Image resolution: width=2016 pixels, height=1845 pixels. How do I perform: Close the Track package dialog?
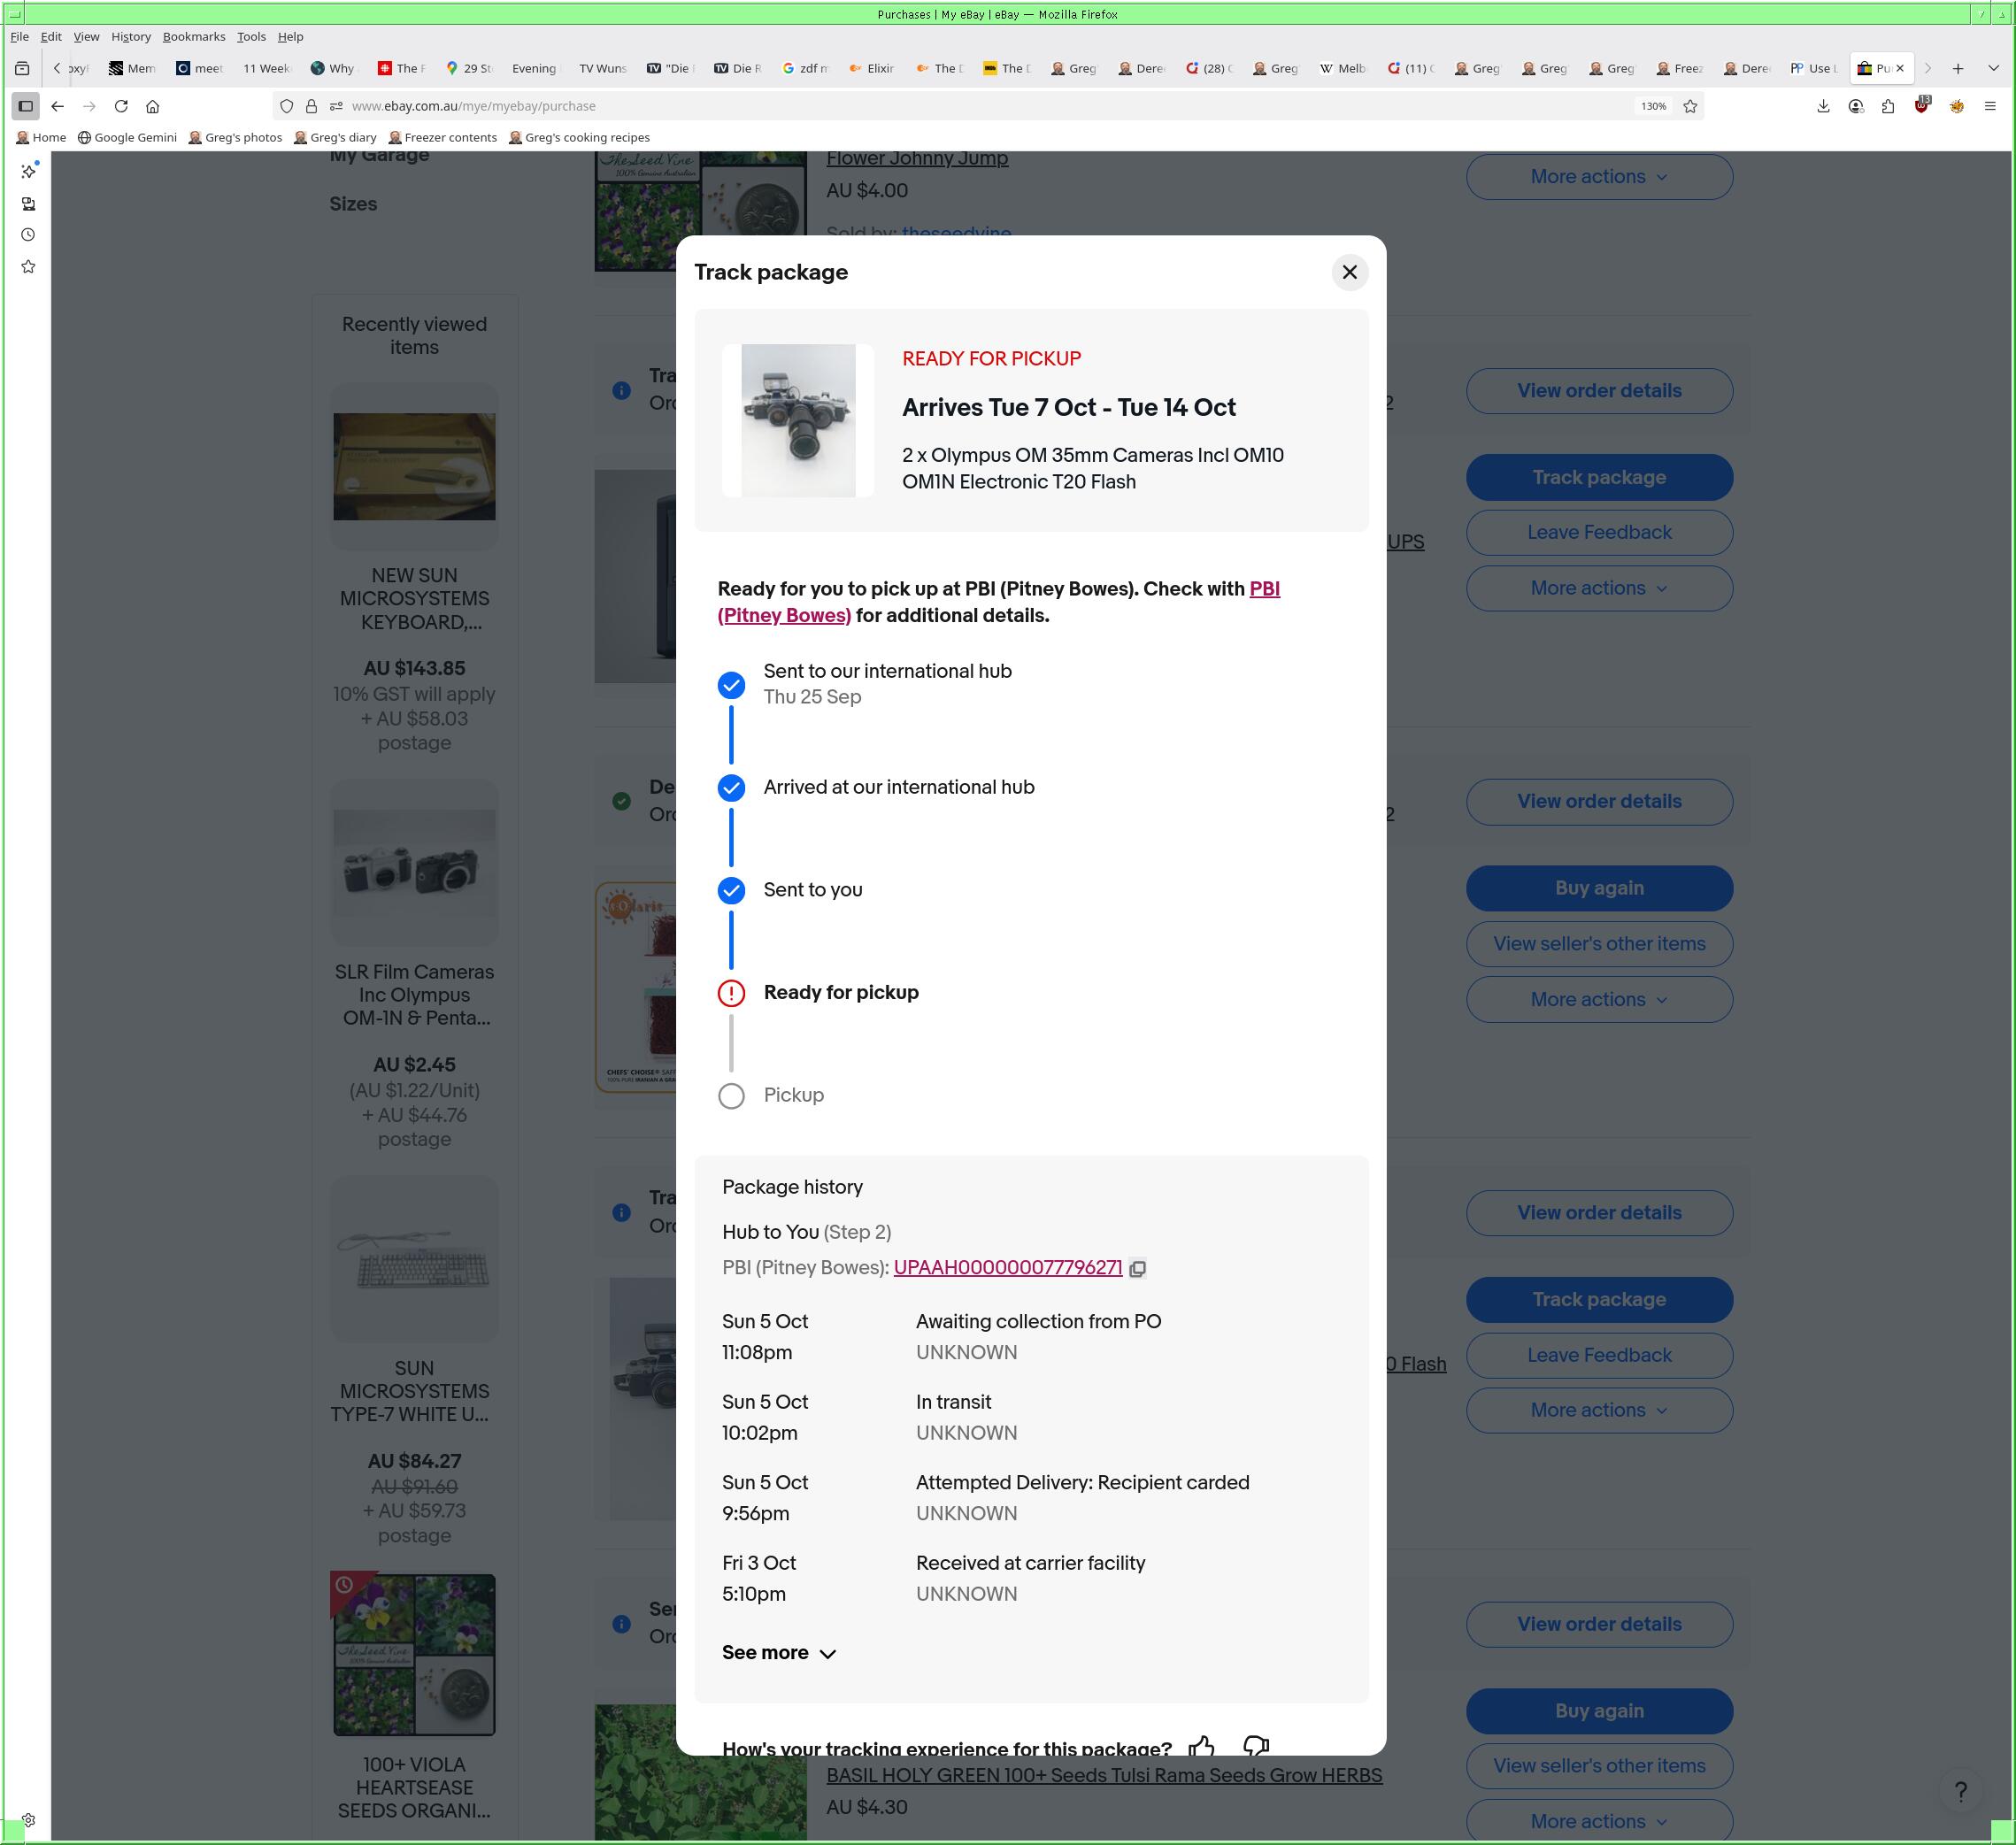point(1349,272)
